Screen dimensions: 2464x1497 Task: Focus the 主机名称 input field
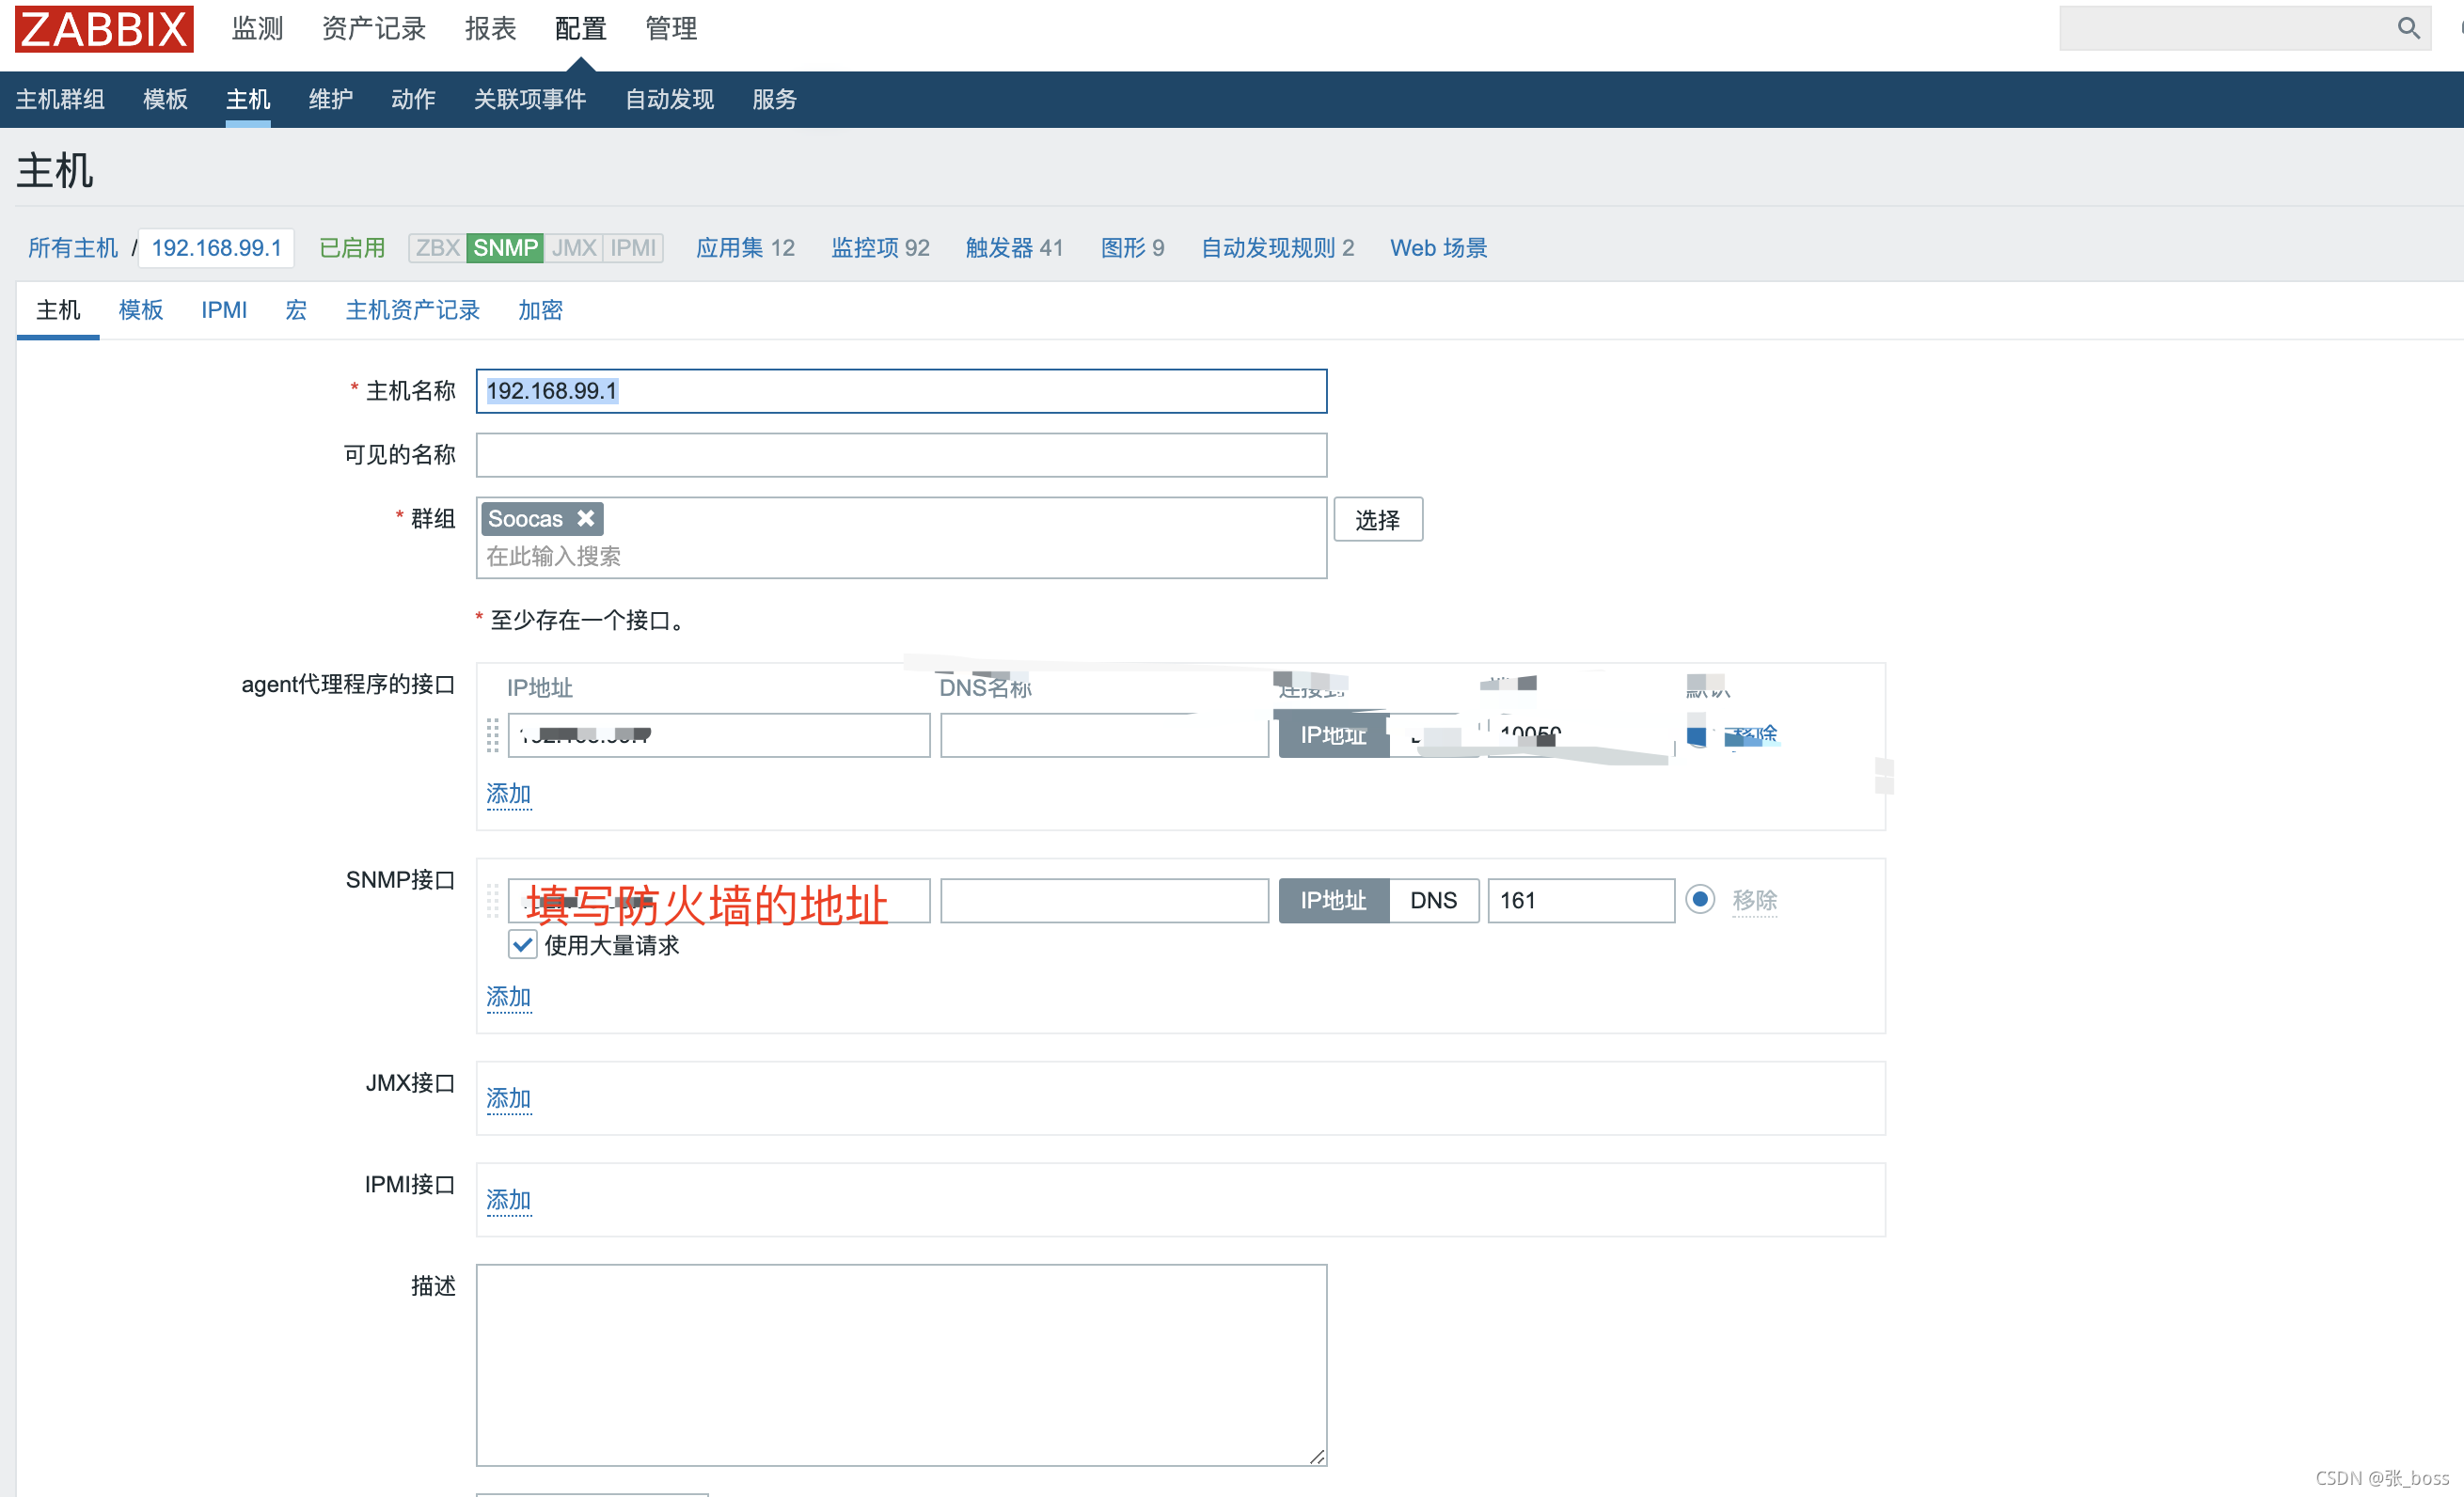coord(901,391)
